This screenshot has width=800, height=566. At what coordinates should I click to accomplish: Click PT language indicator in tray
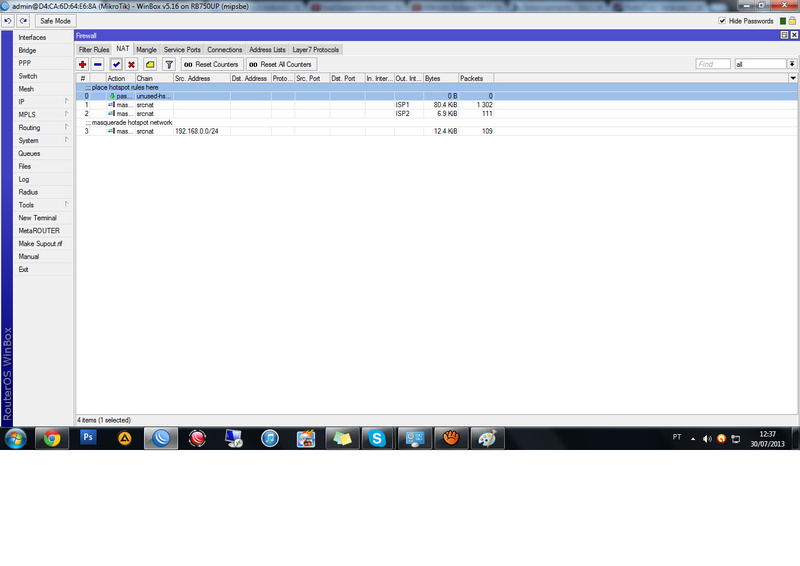(677, 437)
